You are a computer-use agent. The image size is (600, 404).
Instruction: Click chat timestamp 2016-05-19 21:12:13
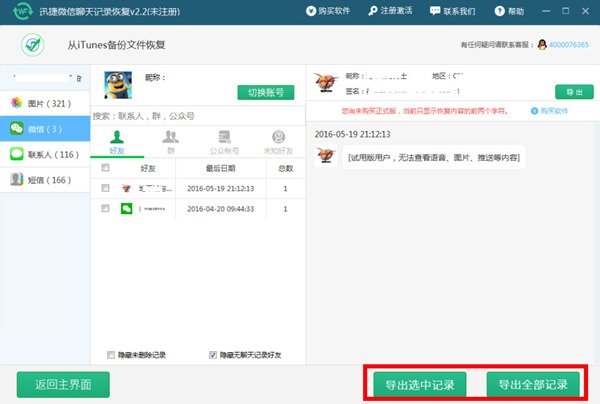coord(352,134)
